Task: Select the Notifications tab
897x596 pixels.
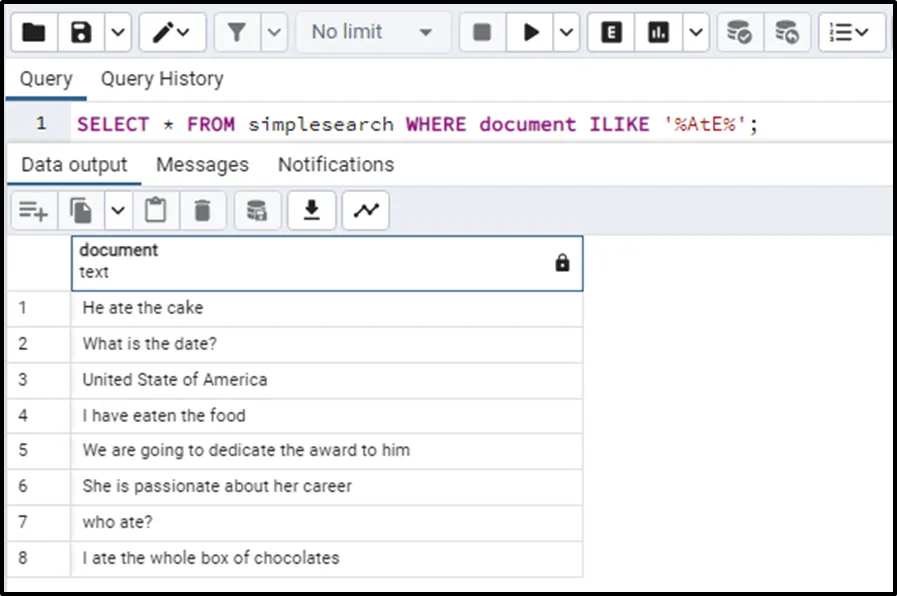Action: pos(336,164)
